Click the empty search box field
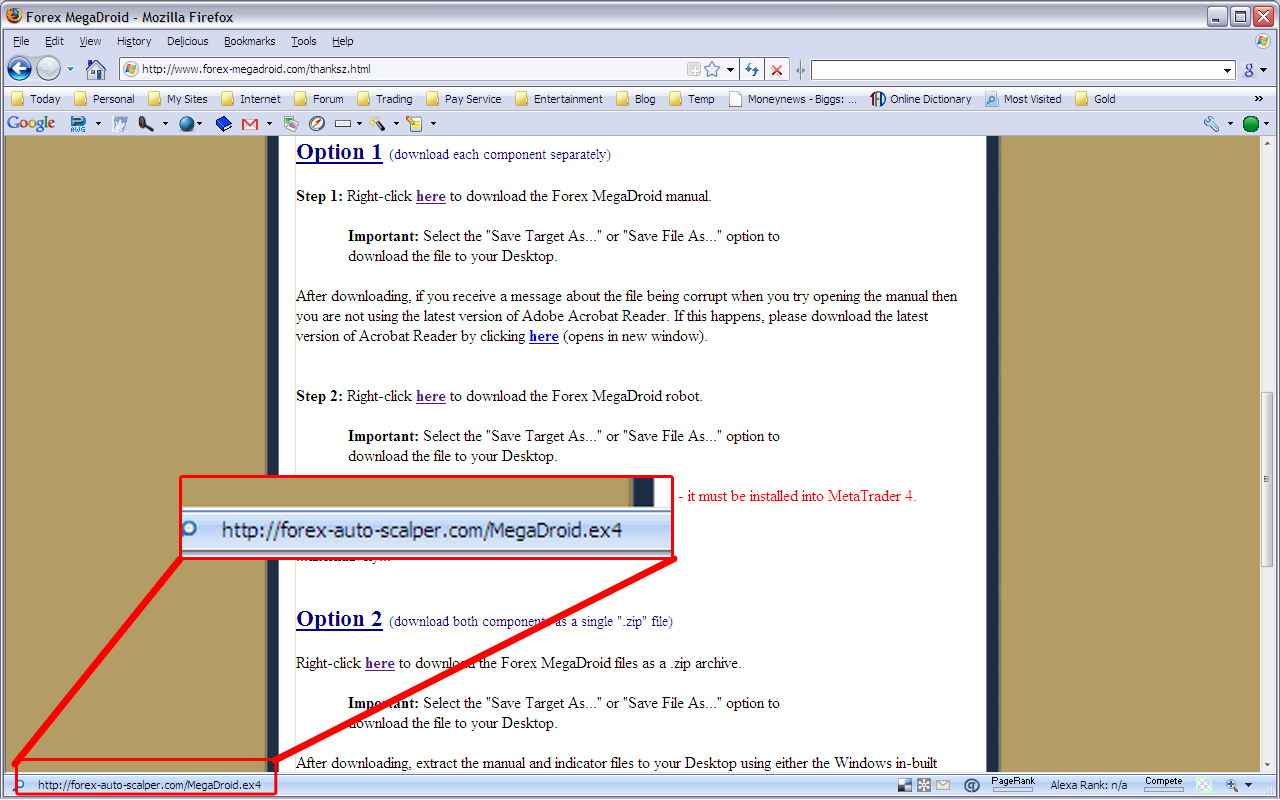 [x=1016, y=70]
